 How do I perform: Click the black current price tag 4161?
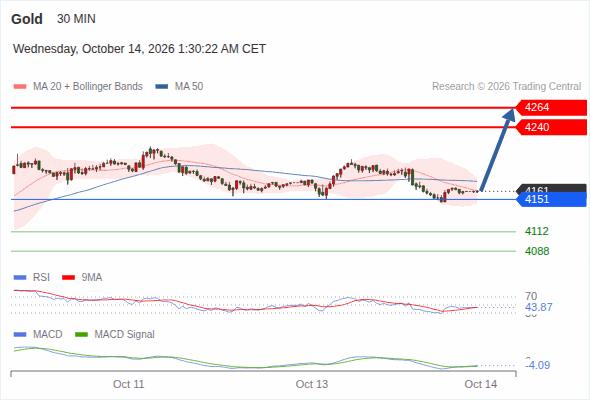(x=551, y=189)
